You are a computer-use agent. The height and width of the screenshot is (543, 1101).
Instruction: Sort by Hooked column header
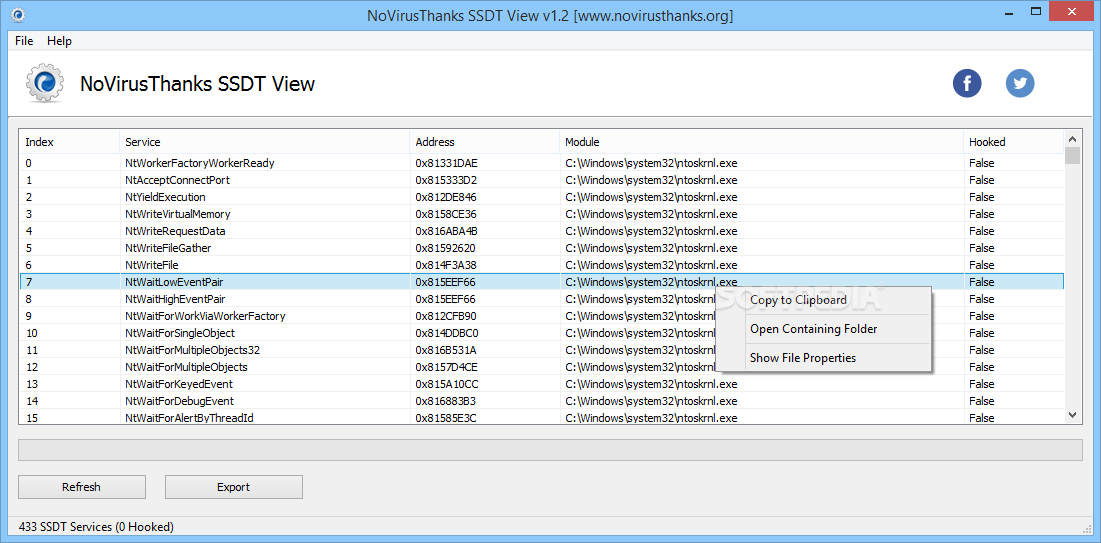pyautogui.click(x=1014, y=142)
